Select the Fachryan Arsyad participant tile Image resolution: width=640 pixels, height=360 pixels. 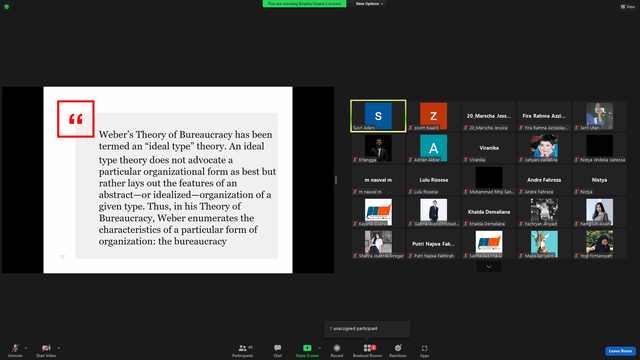(x=544, y=212)
